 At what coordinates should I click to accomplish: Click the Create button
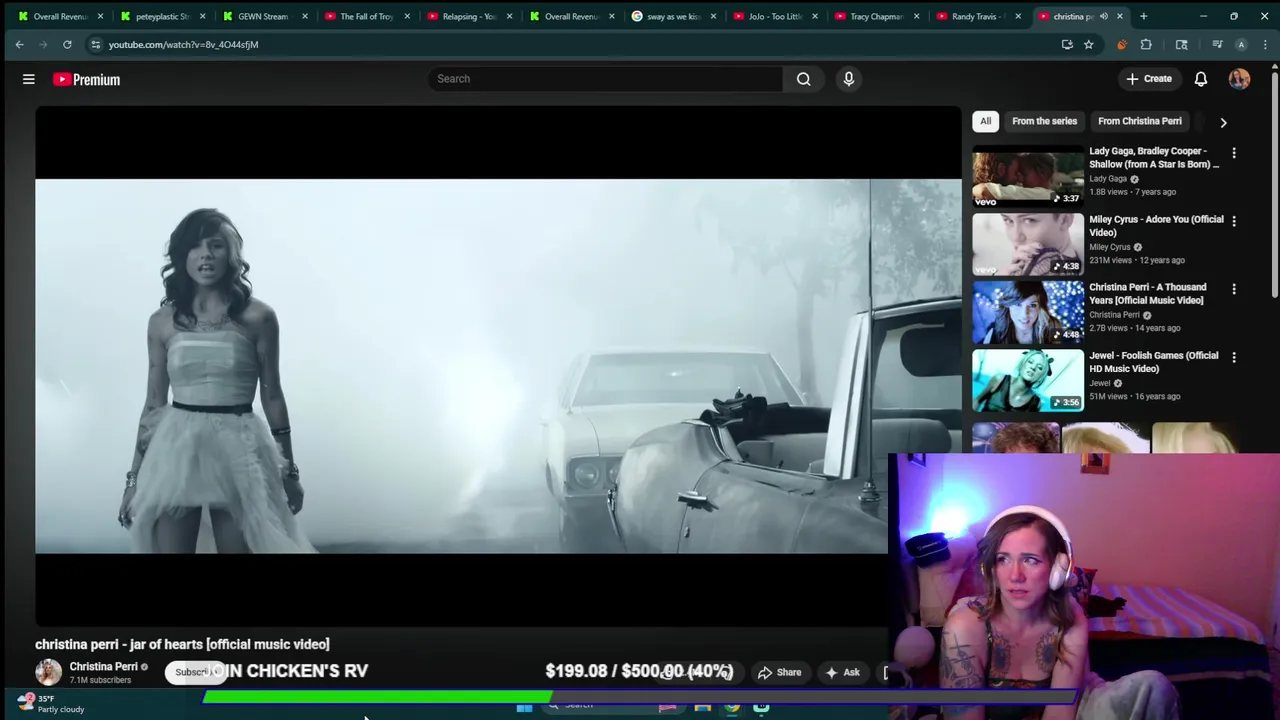point(1149,79)
